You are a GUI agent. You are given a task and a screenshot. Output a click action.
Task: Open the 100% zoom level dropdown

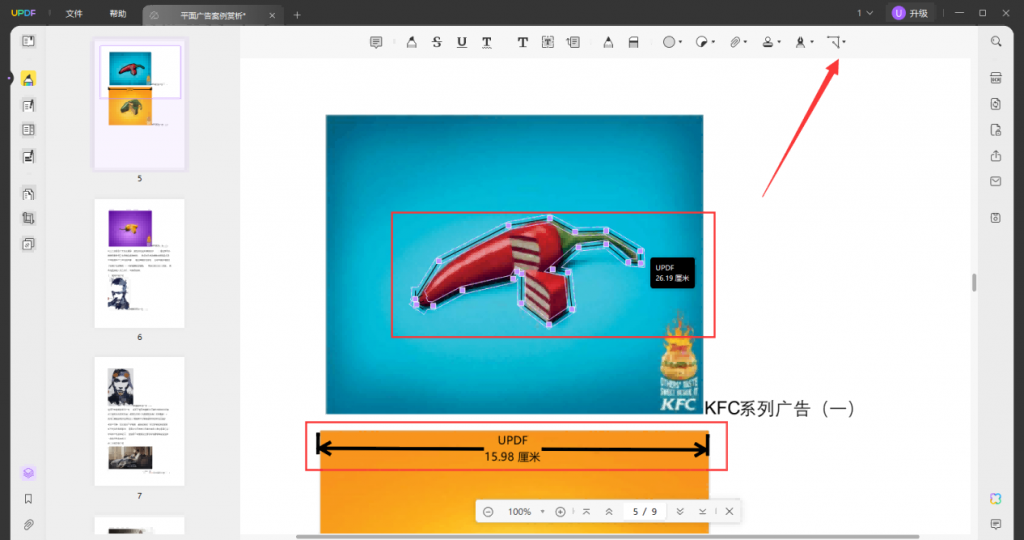click(543, 512)
